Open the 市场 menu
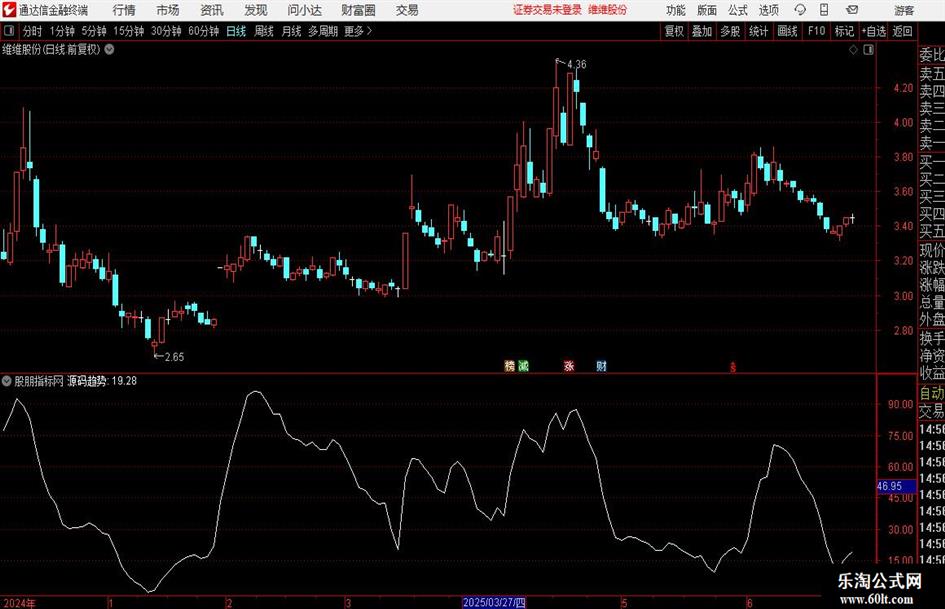The image size is (945, 609). [x=168, y=10]
